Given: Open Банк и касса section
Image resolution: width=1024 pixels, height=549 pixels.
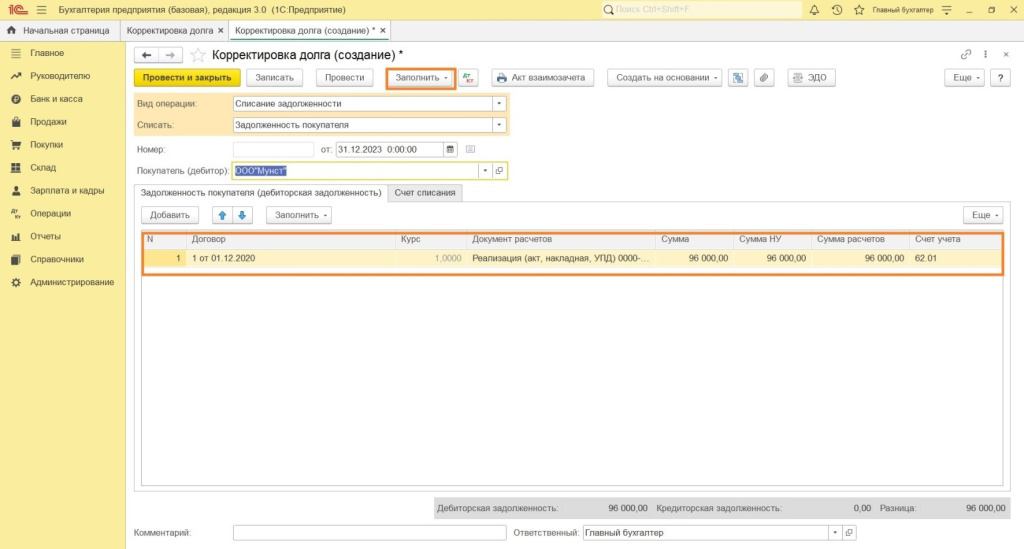Looking at the screenshot, I should 56,99.
